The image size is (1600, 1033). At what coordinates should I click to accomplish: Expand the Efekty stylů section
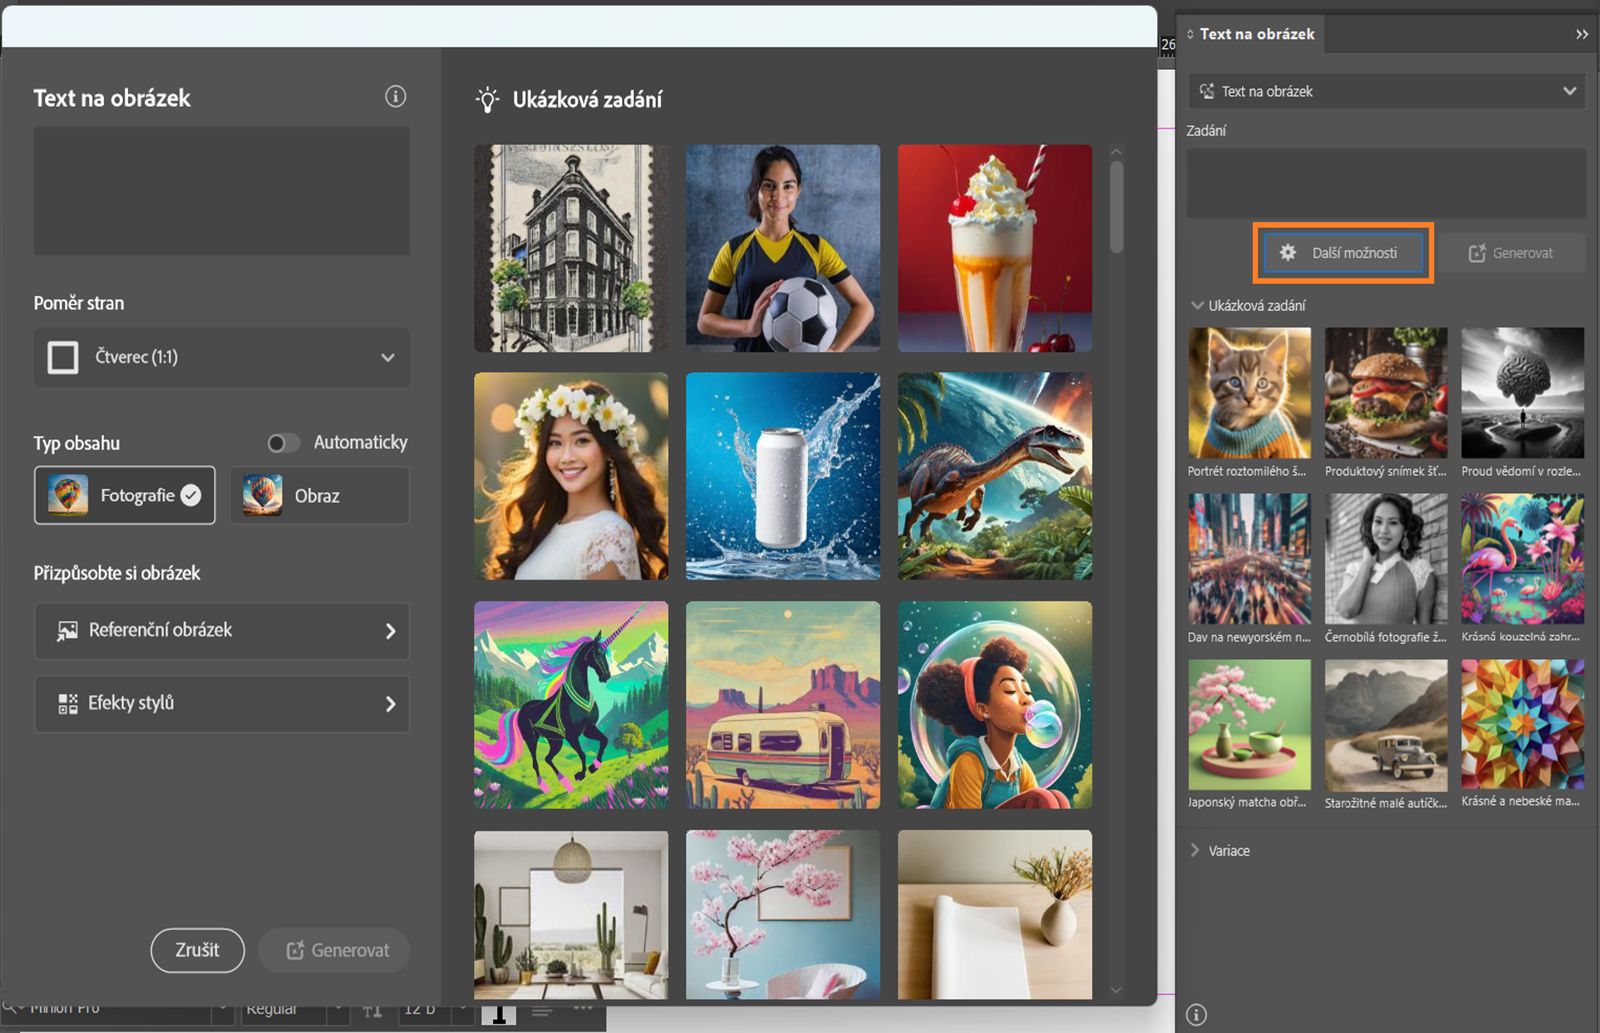click(x=222, y=704)
